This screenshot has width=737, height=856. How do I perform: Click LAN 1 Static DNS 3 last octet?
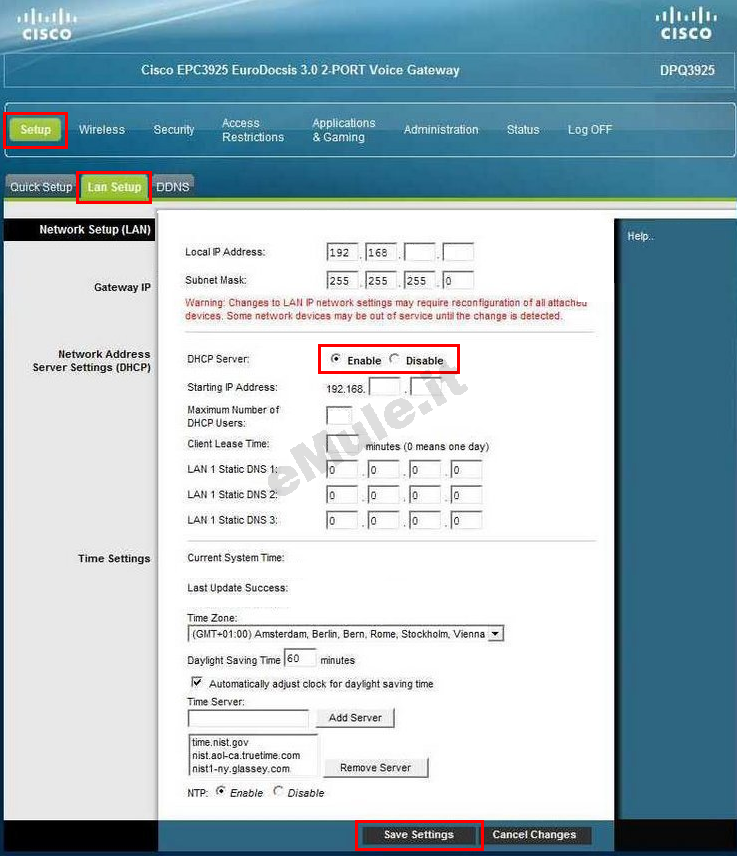pos(466,520)
